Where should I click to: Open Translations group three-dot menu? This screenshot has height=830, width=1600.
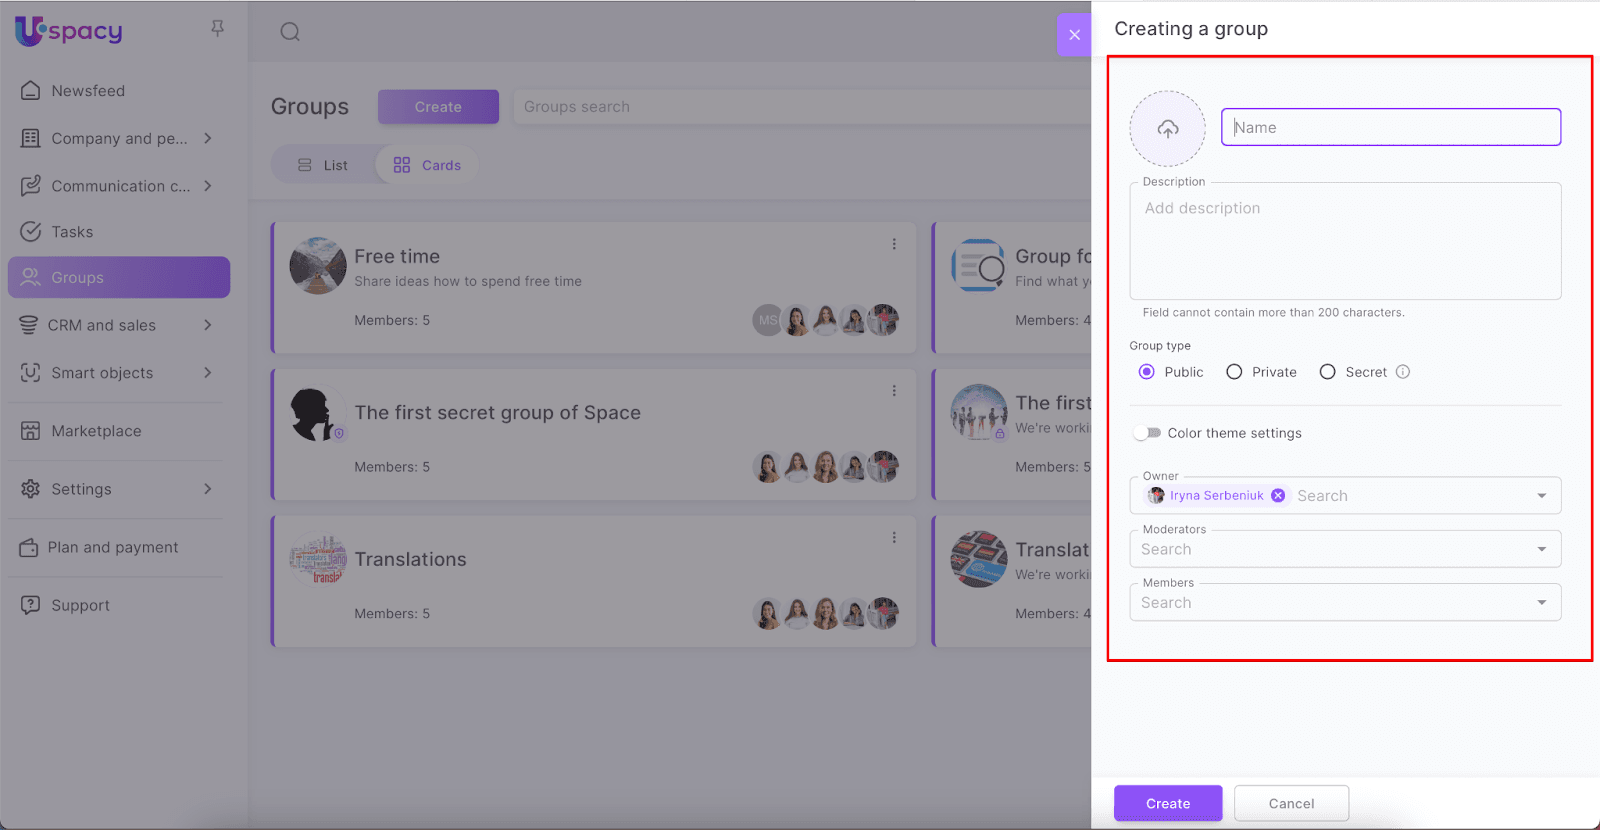coord(894,538)
